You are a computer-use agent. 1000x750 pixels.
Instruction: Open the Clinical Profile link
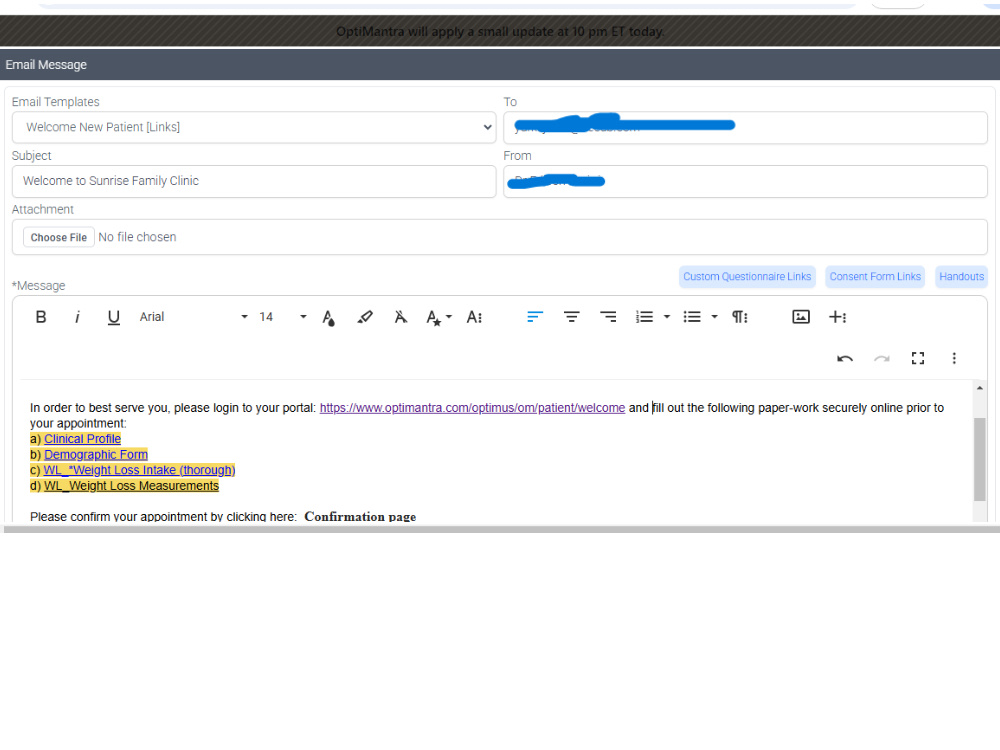(82, 439)
